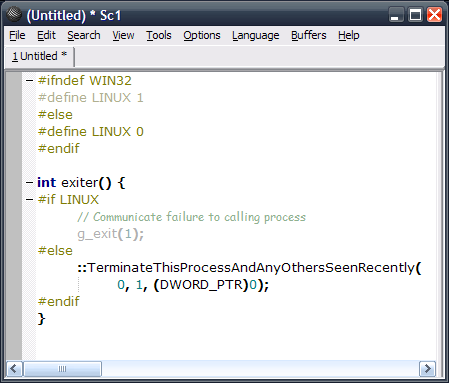Viewport: 449px width, 383px height.
Task: Click the first '#else' line after '#define LINUX 1'
Action: (x=55, y=115)
